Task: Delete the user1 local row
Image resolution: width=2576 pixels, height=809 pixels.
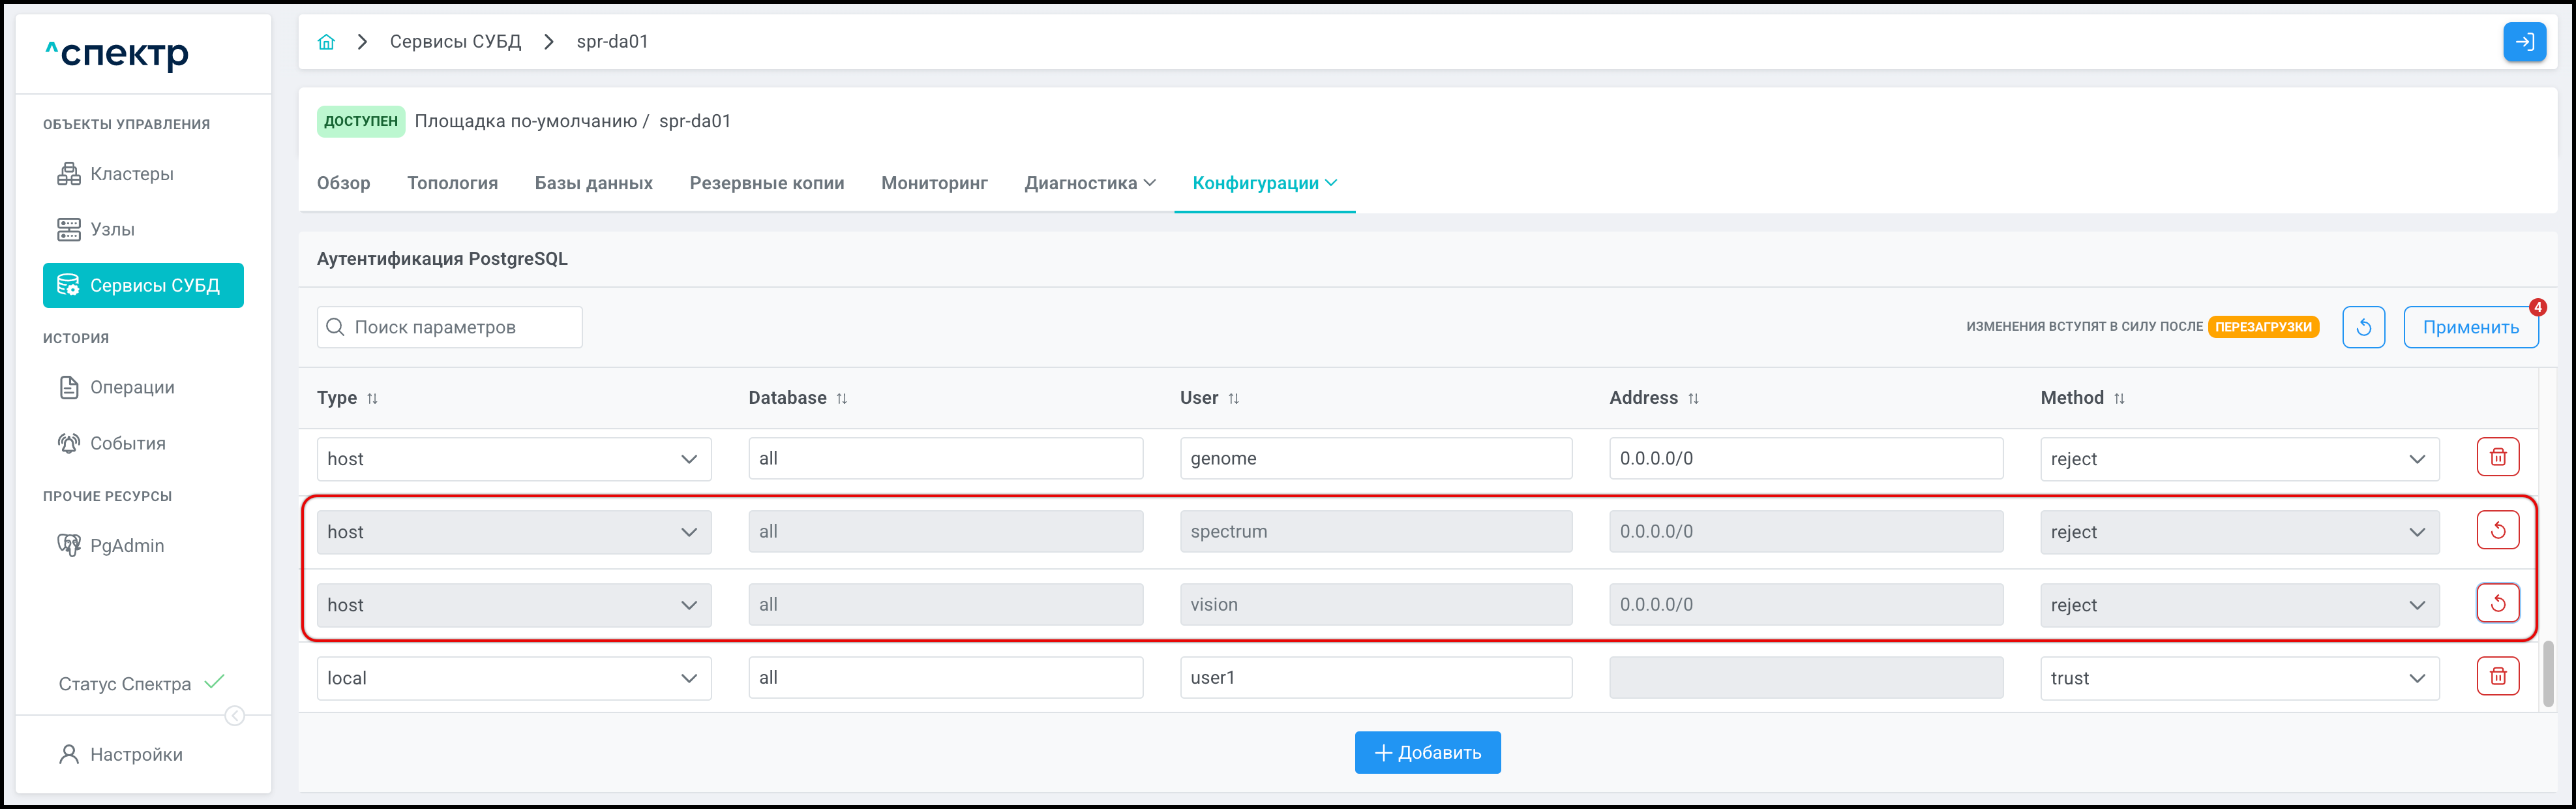Action: pos(2497,677)
